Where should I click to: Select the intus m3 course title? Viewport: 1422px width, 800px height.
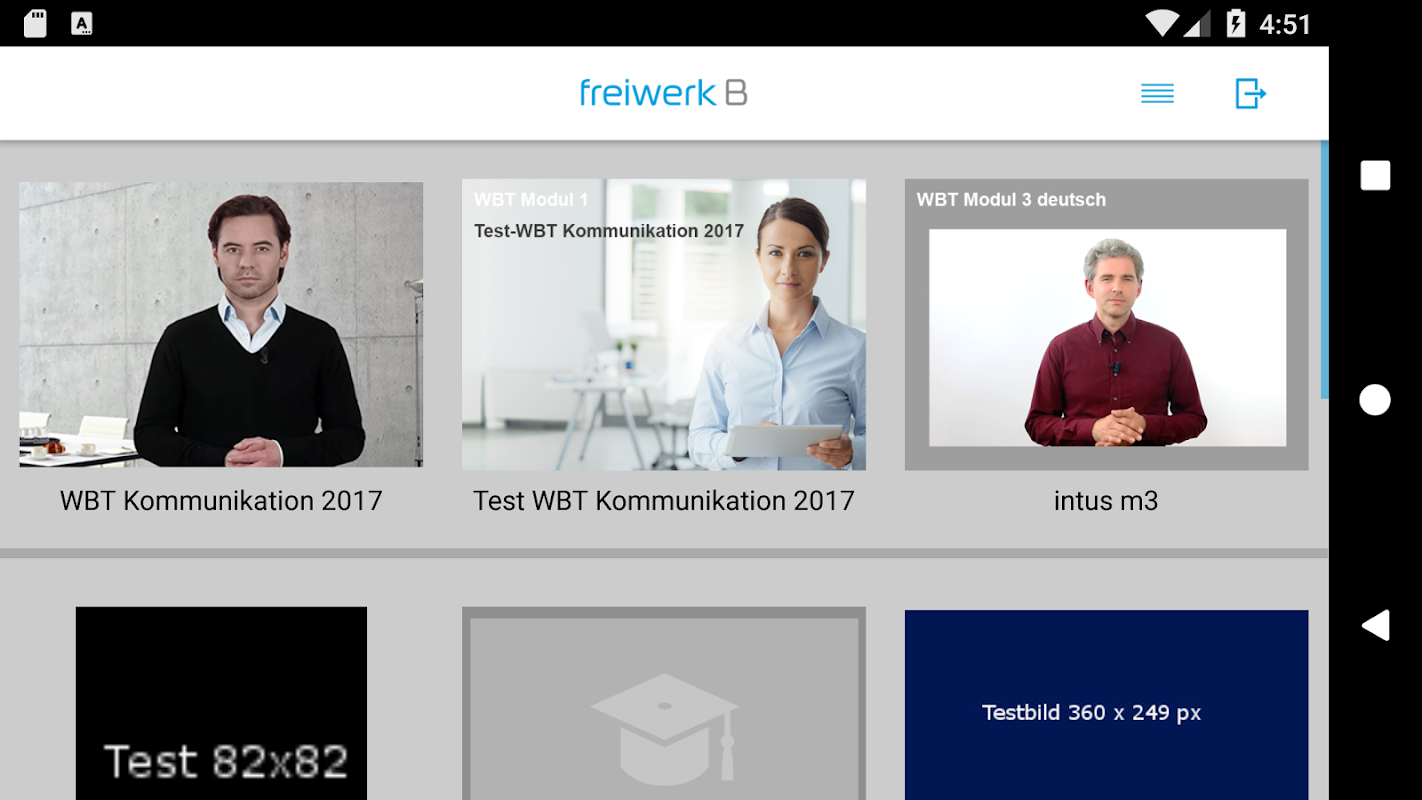(1106, 501)
